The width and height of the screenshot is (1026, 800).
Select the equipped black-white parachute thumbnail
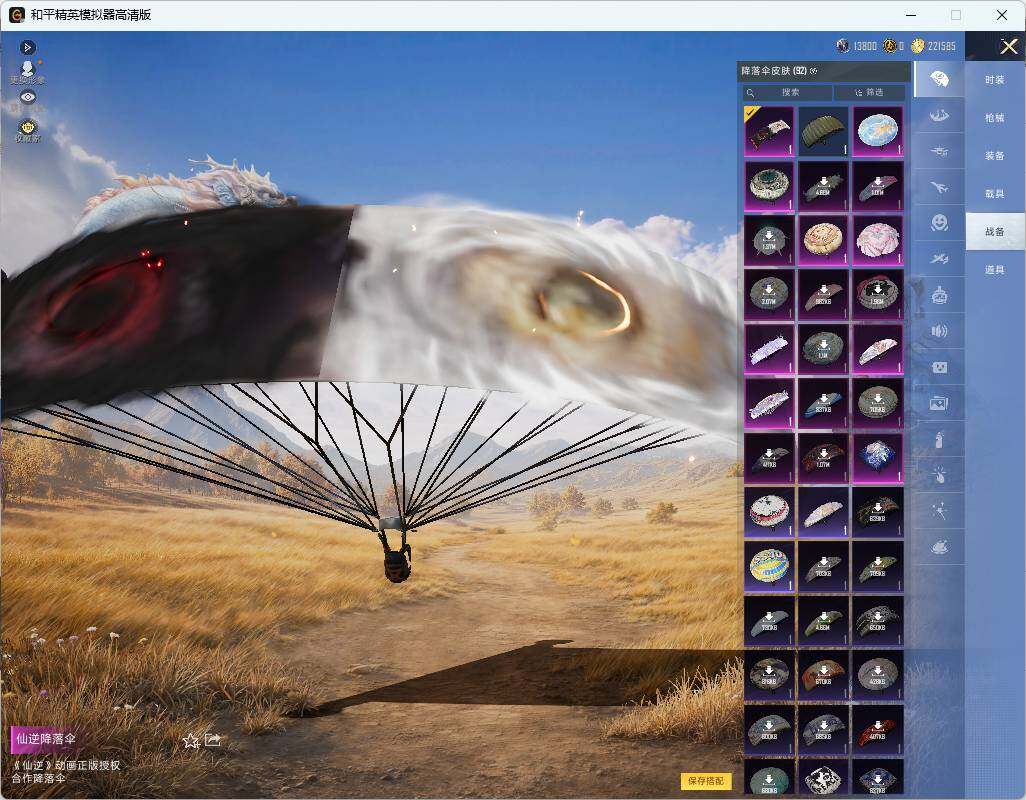(769, 131)
